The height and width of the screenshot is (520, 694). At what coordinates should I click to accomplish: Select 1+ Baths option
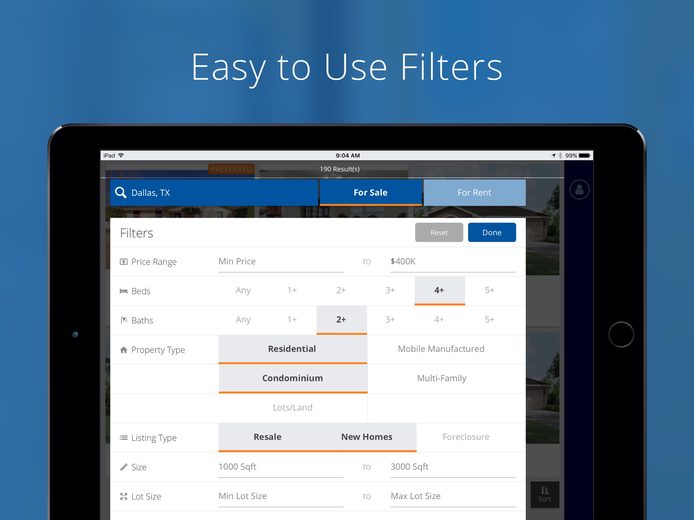tap(292, 320)
